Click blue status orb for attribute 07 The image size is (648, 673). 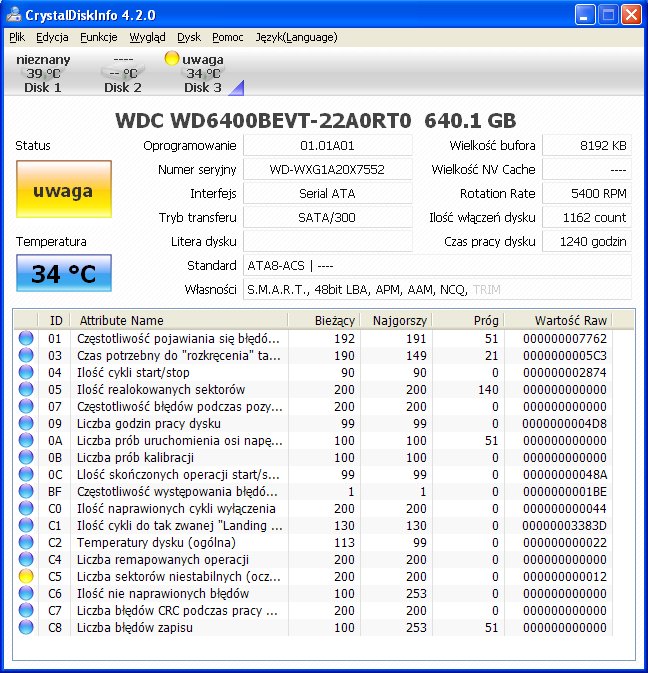[26, 406]
